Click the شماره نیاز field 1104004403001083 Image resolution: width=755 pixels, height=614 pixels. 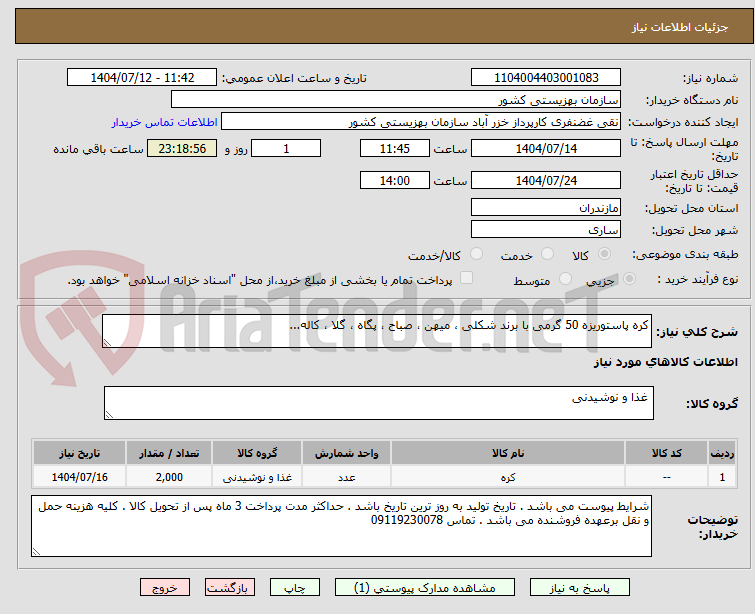(x=546, y=78)
